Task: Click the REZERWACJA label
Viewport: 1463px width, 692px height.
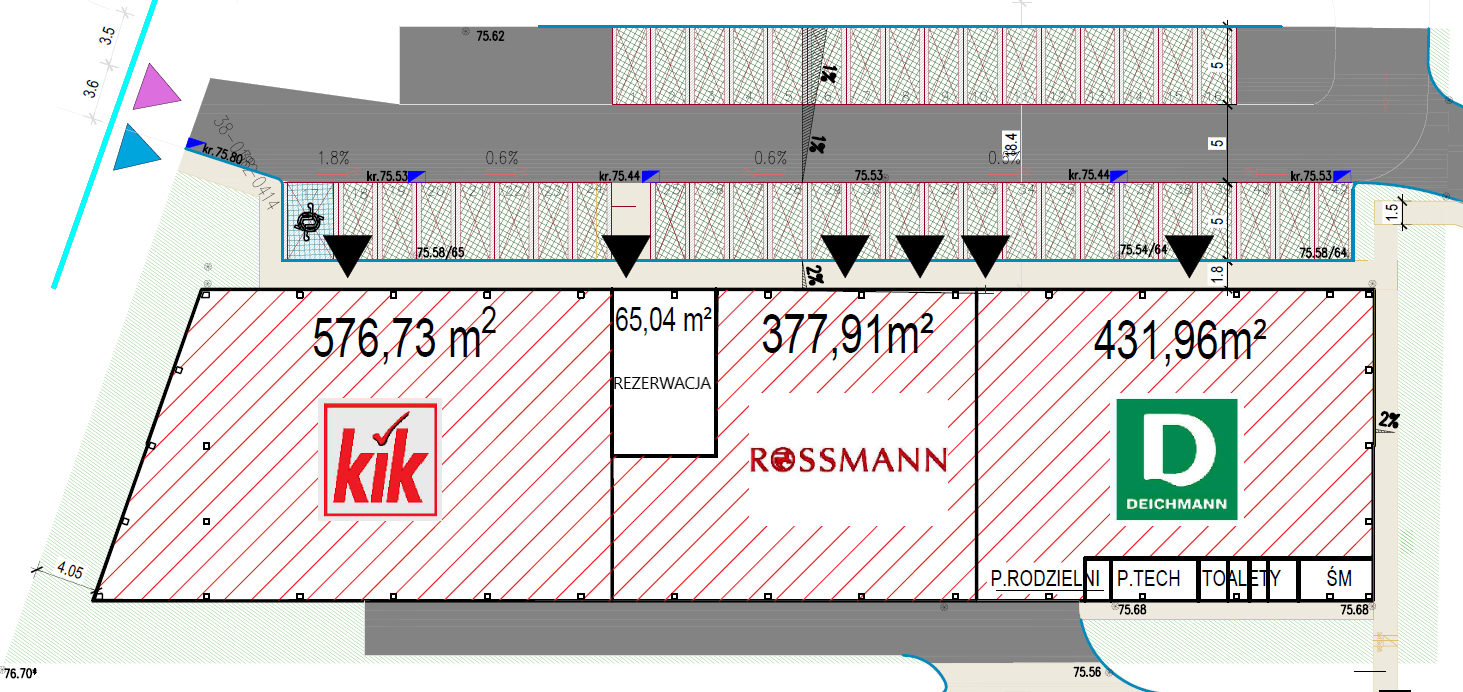Action: [663, 382]
